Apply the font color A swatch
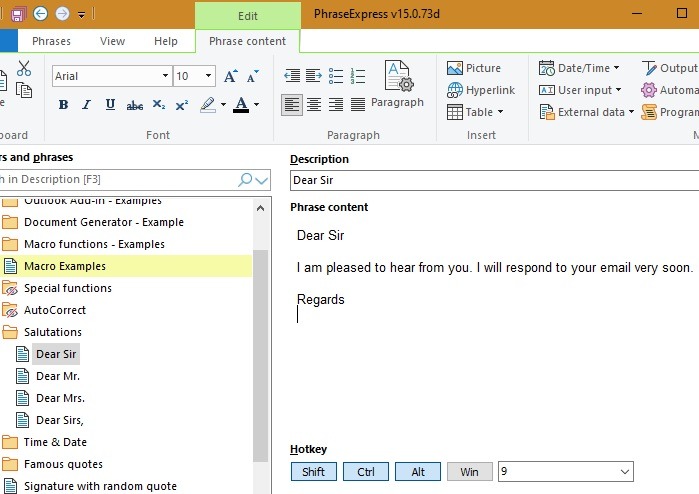Image resolution: width=699 pixels, height=494 pixels. coord(241,105)
